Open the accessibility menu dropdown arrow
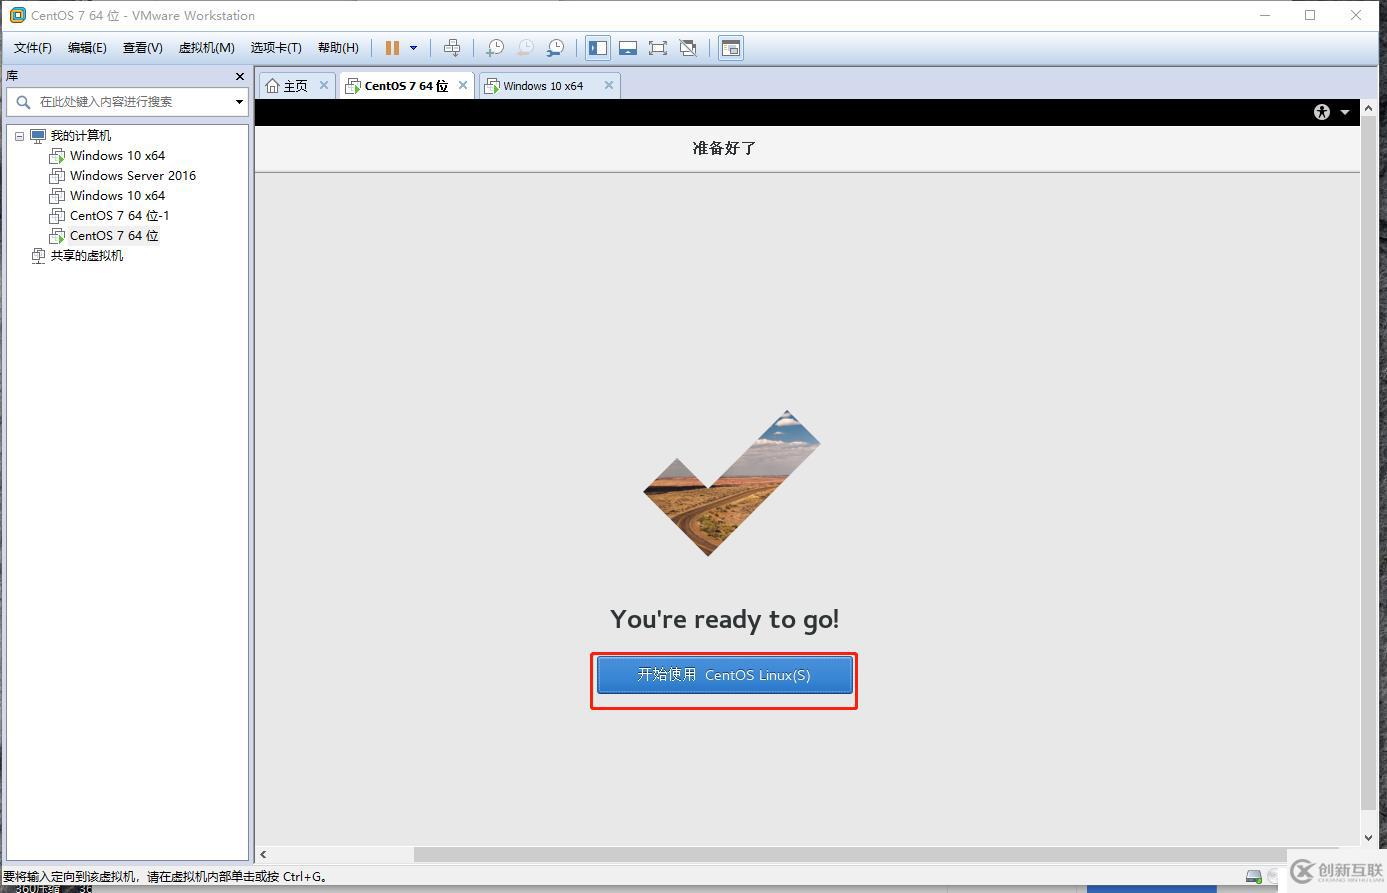This screenshot has width=1387, height=893. (x=1345, y=112)
